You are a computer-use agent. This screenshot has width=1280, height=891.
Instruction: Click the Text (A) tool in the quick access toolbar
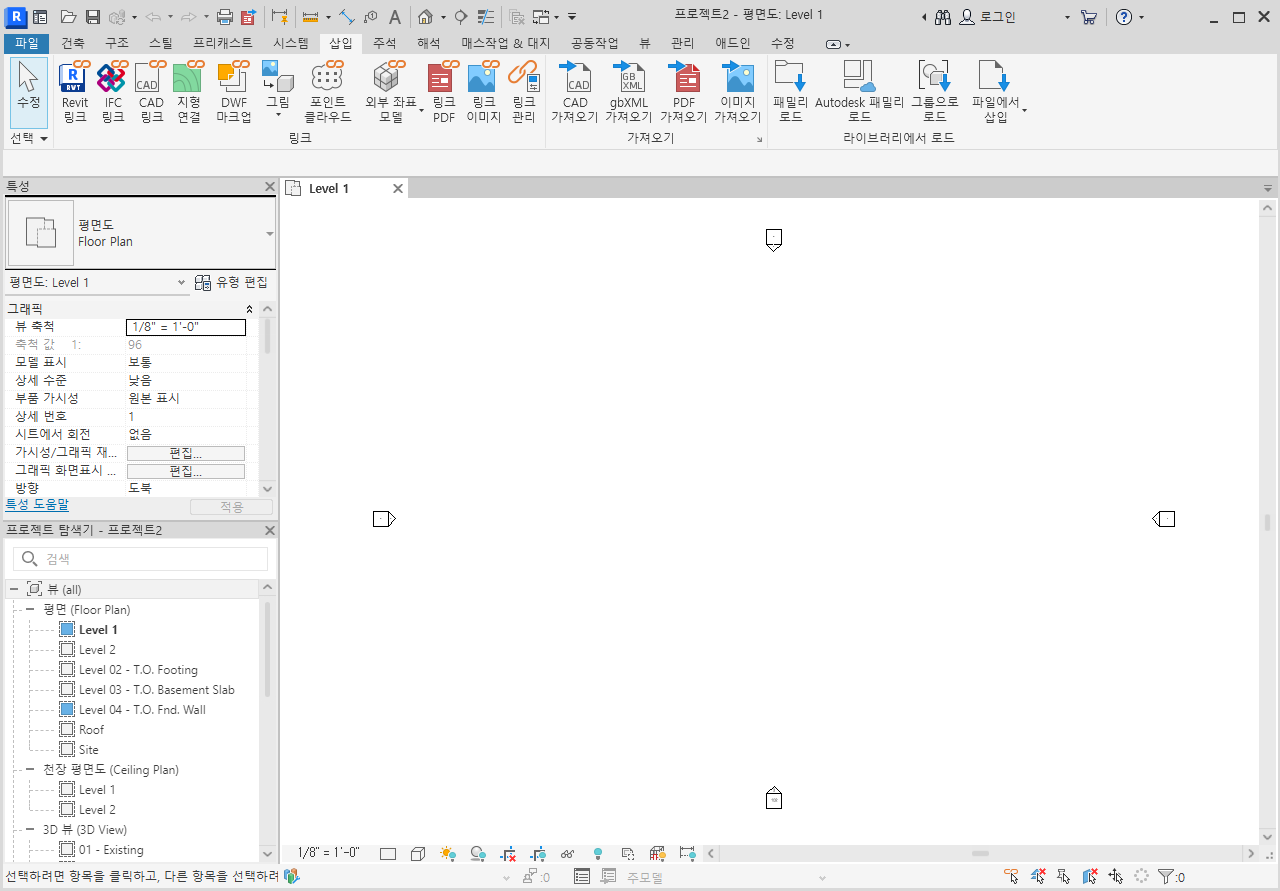(x=395, y=17)
